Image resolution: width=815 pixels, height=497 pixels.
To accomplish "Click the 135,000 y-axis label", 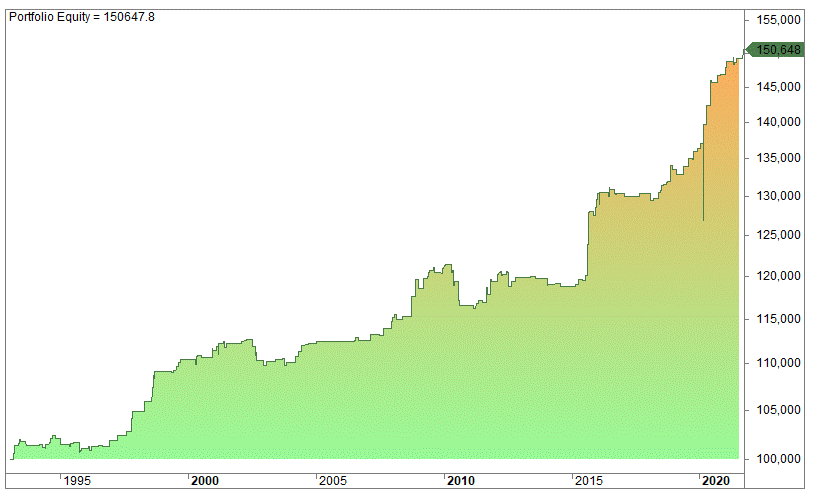I will tap(778, 158).
